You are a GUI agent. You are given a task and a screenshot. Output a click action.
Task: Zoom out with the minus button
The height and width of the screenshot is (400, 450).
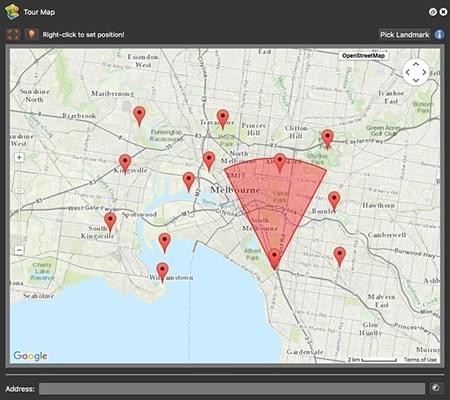point(19,250)
